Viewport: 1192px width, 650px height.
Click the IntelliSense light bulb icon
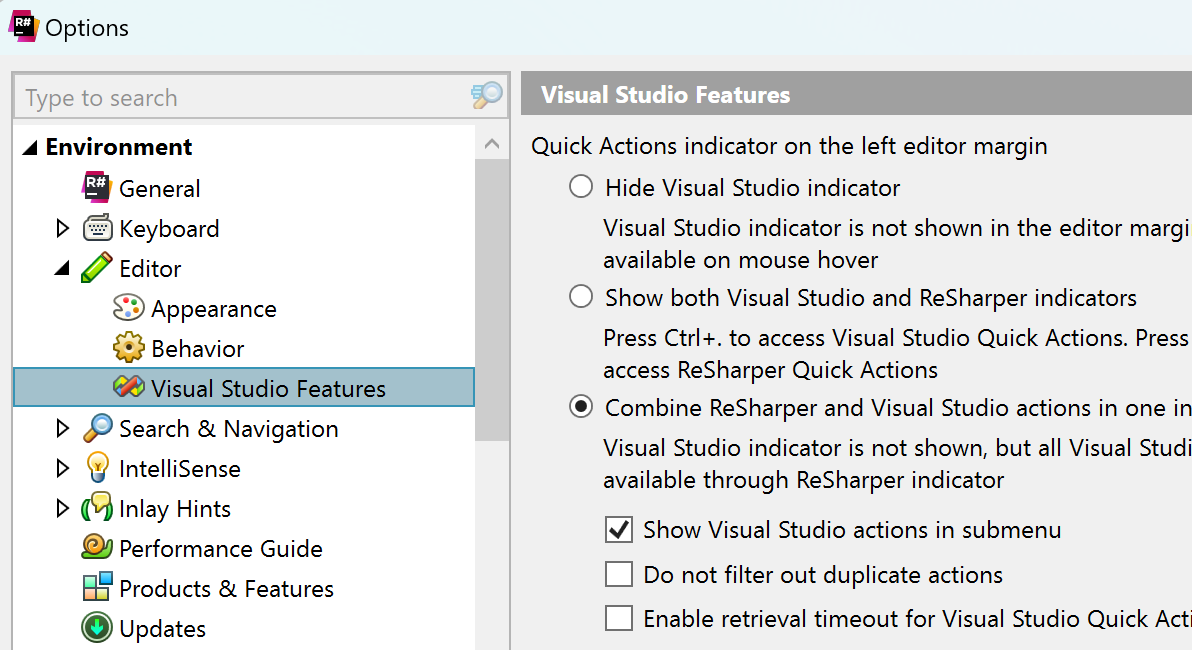click(x=97, y=468)
